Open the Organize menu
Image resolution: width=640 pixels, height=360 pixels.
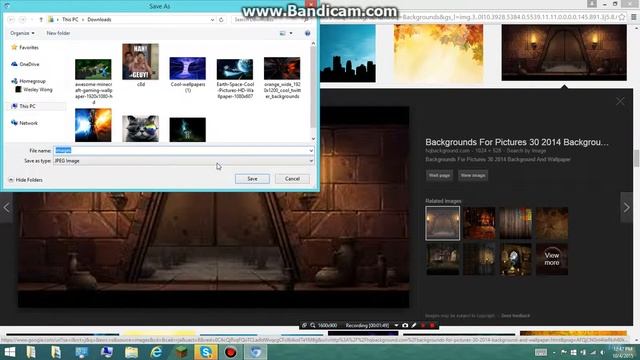[x=22, y=33]
